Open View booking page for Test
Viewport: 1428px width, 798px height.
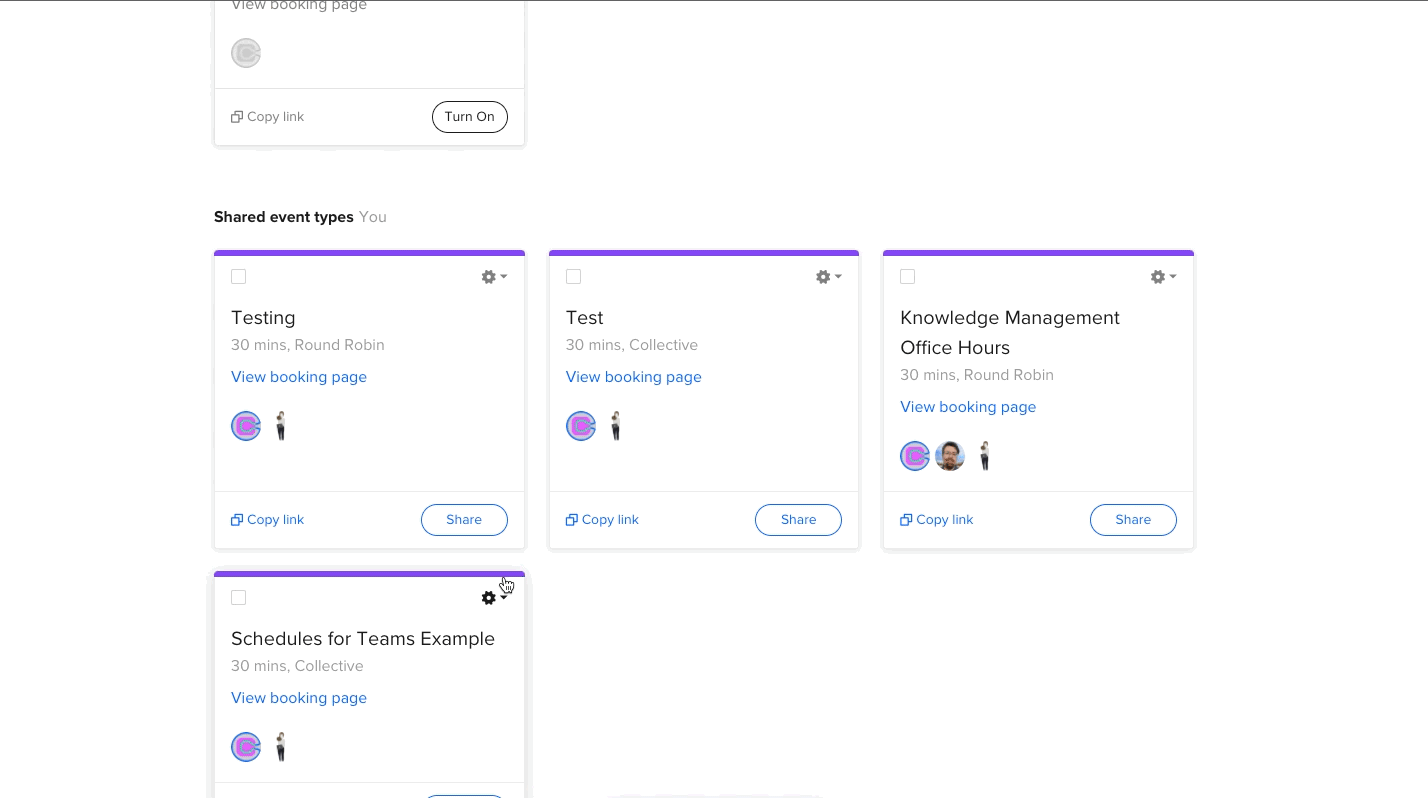pyautogui.click(x=633, y=377)
